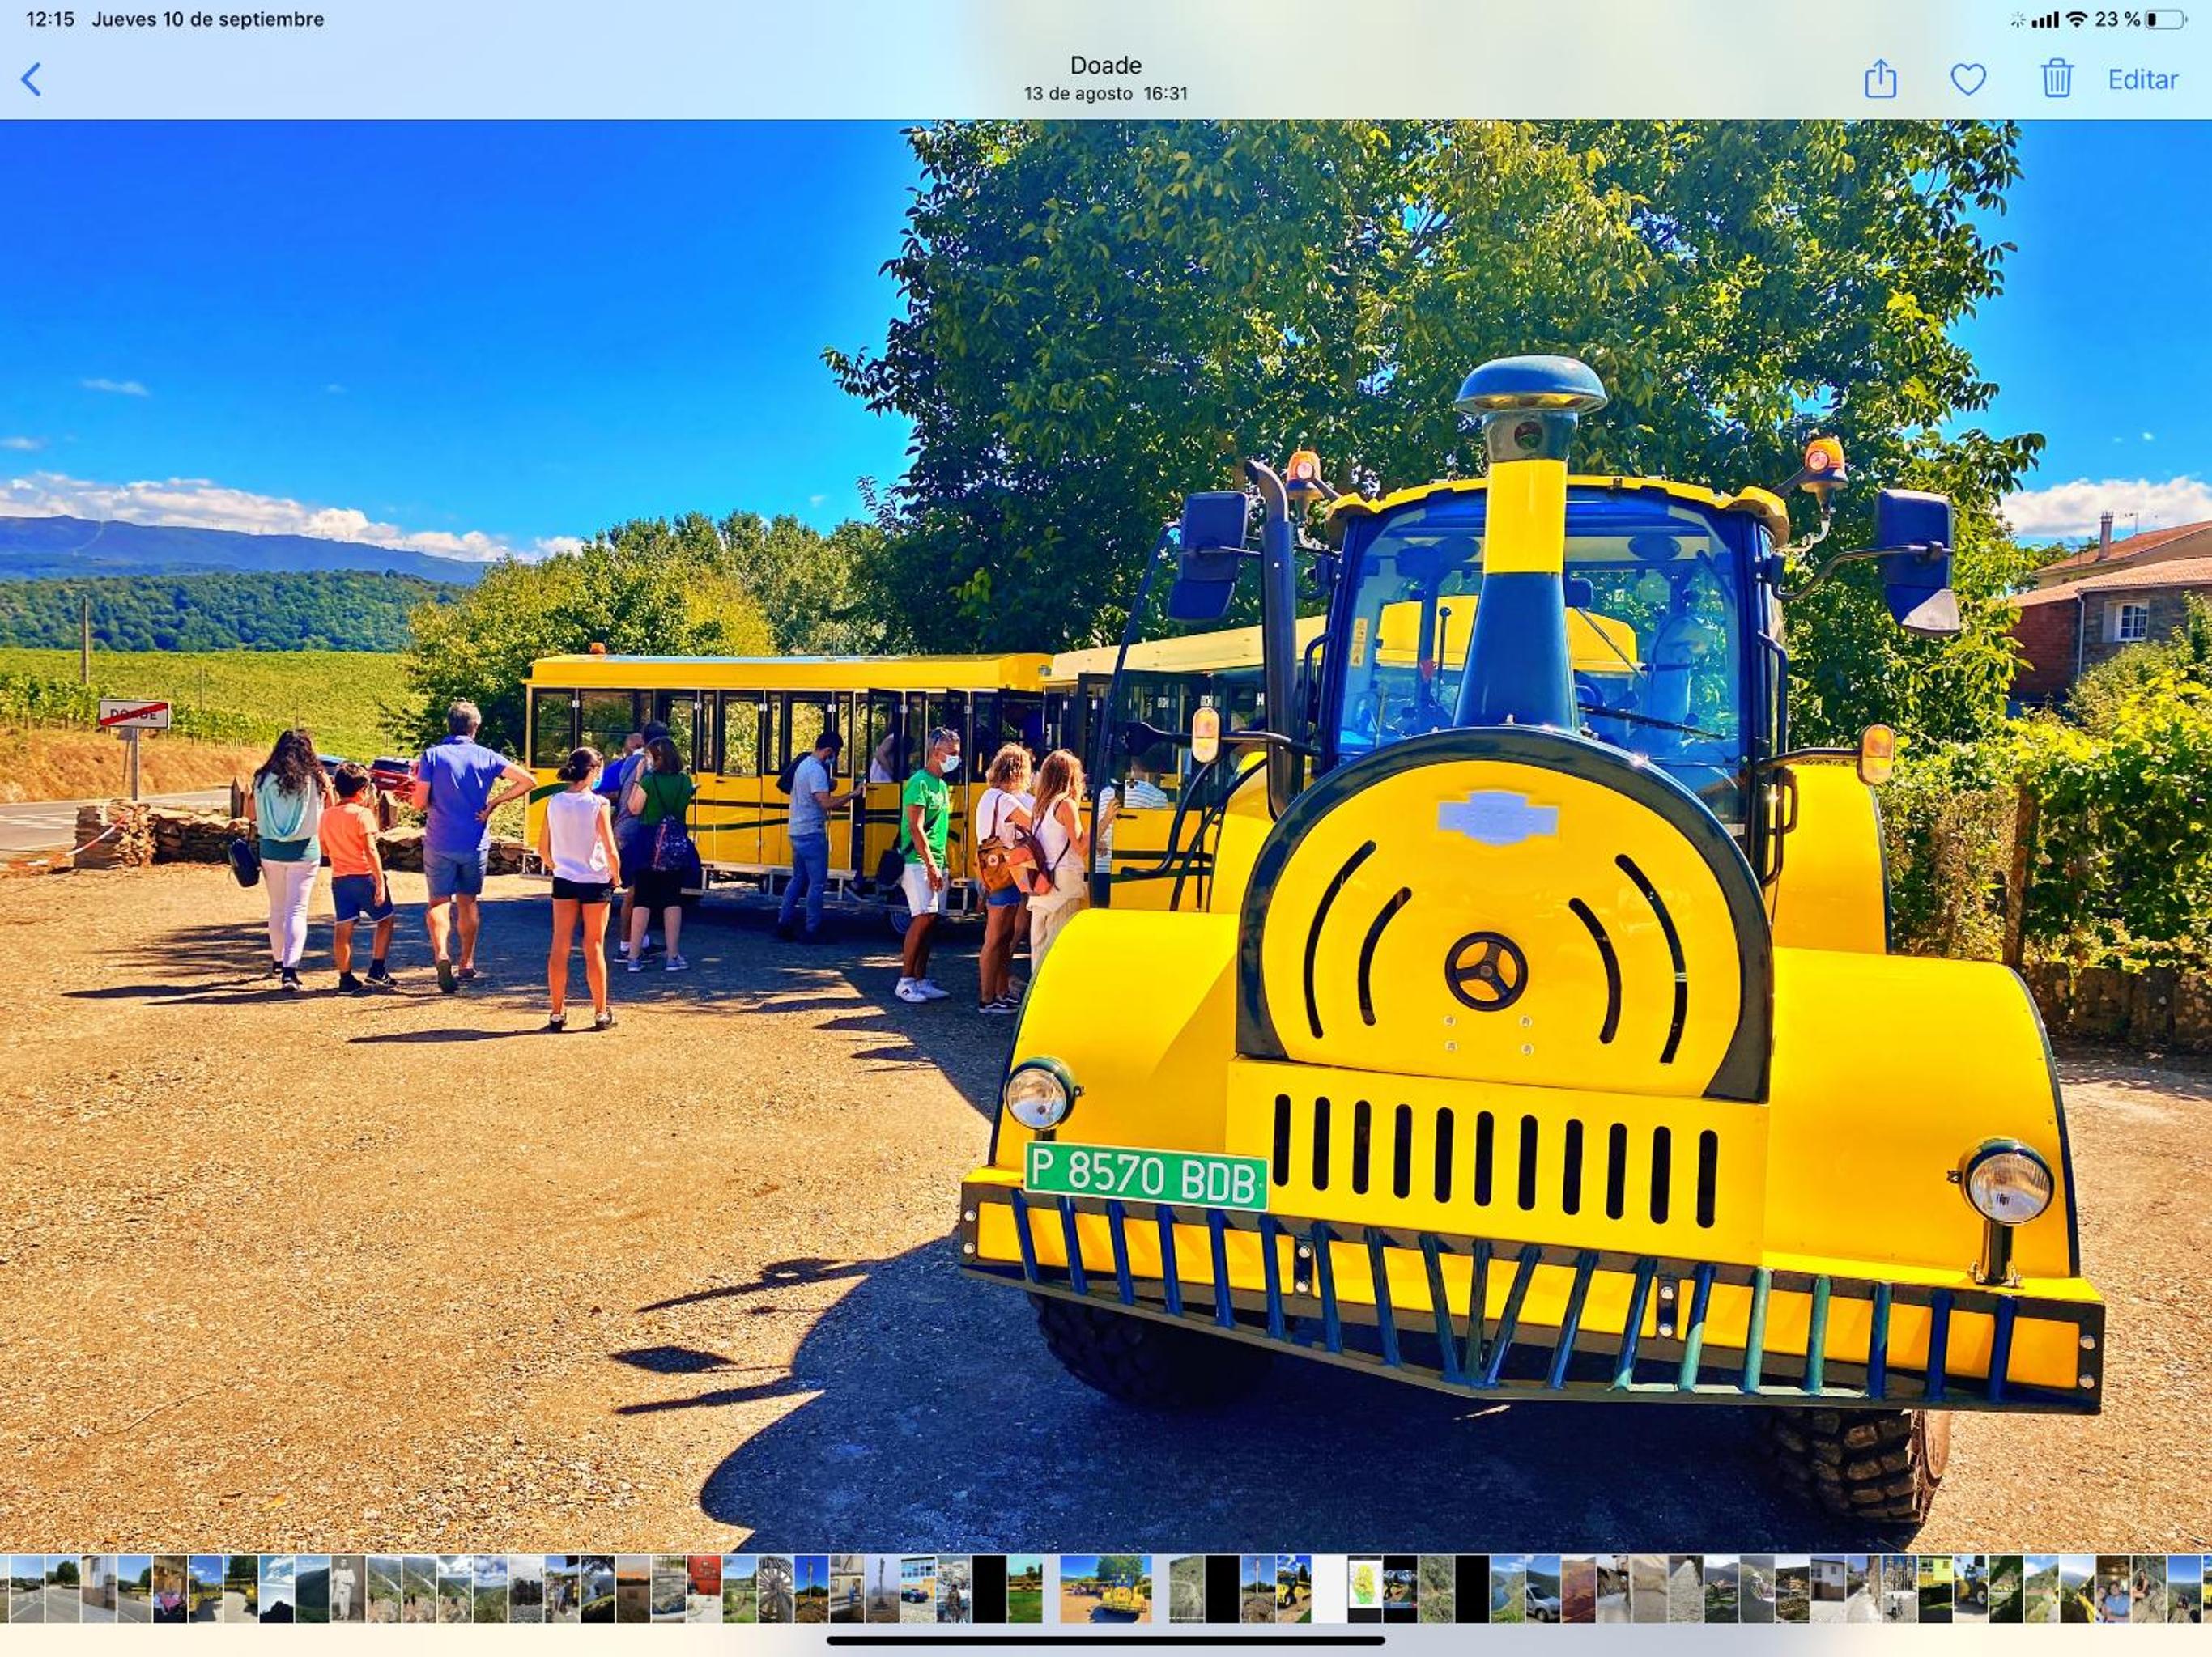Image resolution: width=2212 pixels, height=1657 pixels.
Task: Tap the main yellow train photo
Action: (1106, 836)
